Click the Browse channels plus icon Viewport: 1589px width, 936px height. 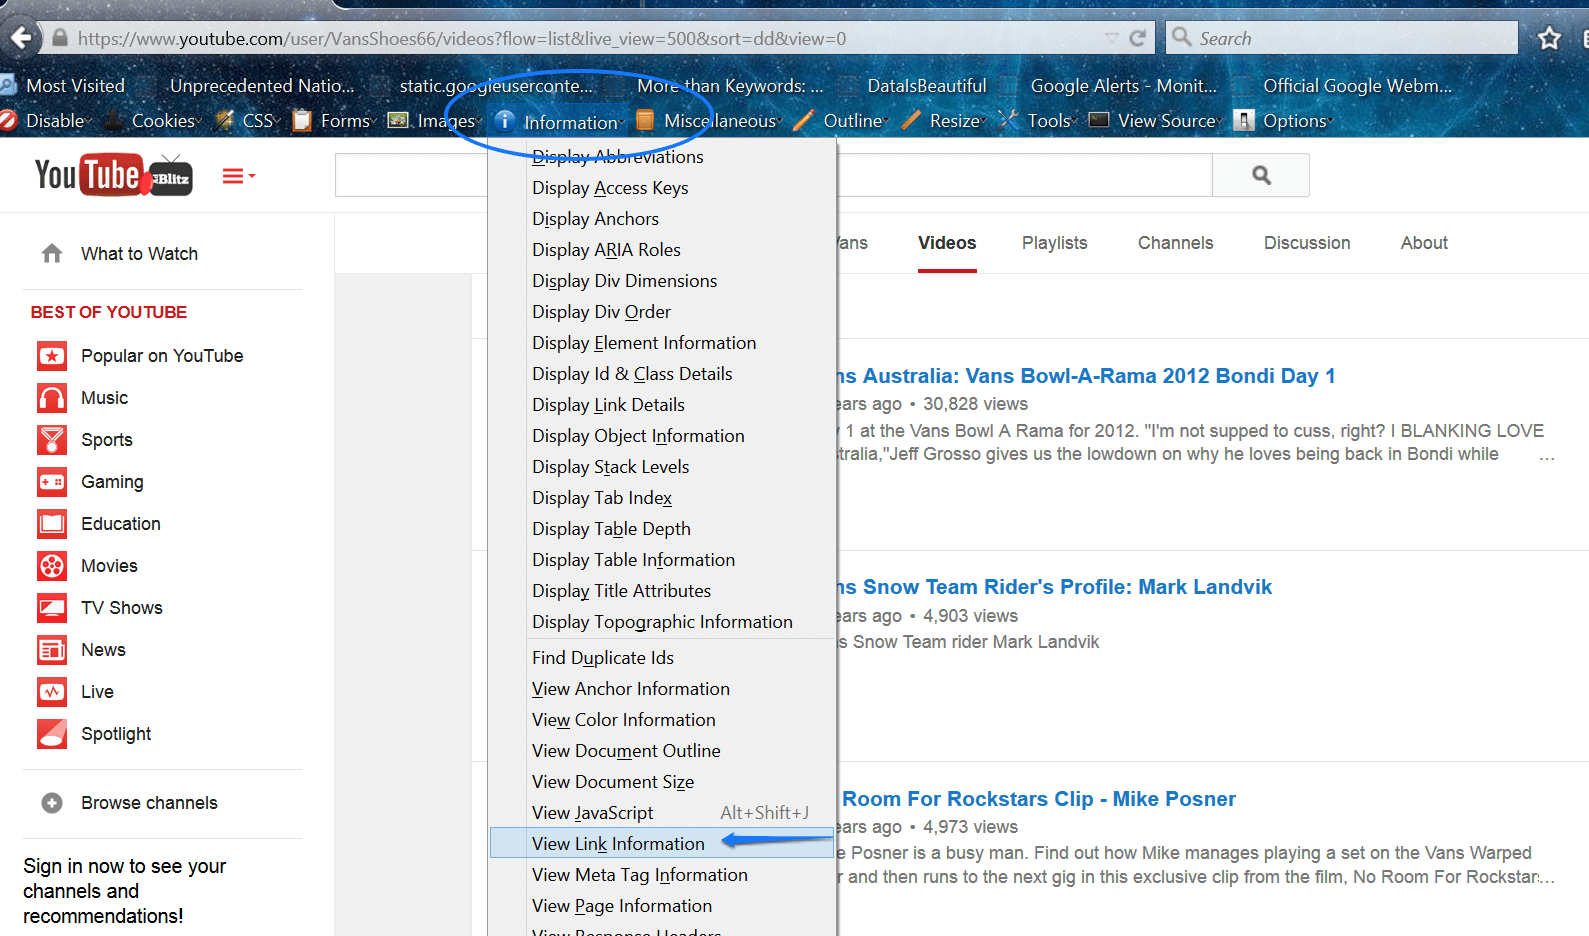52,803
